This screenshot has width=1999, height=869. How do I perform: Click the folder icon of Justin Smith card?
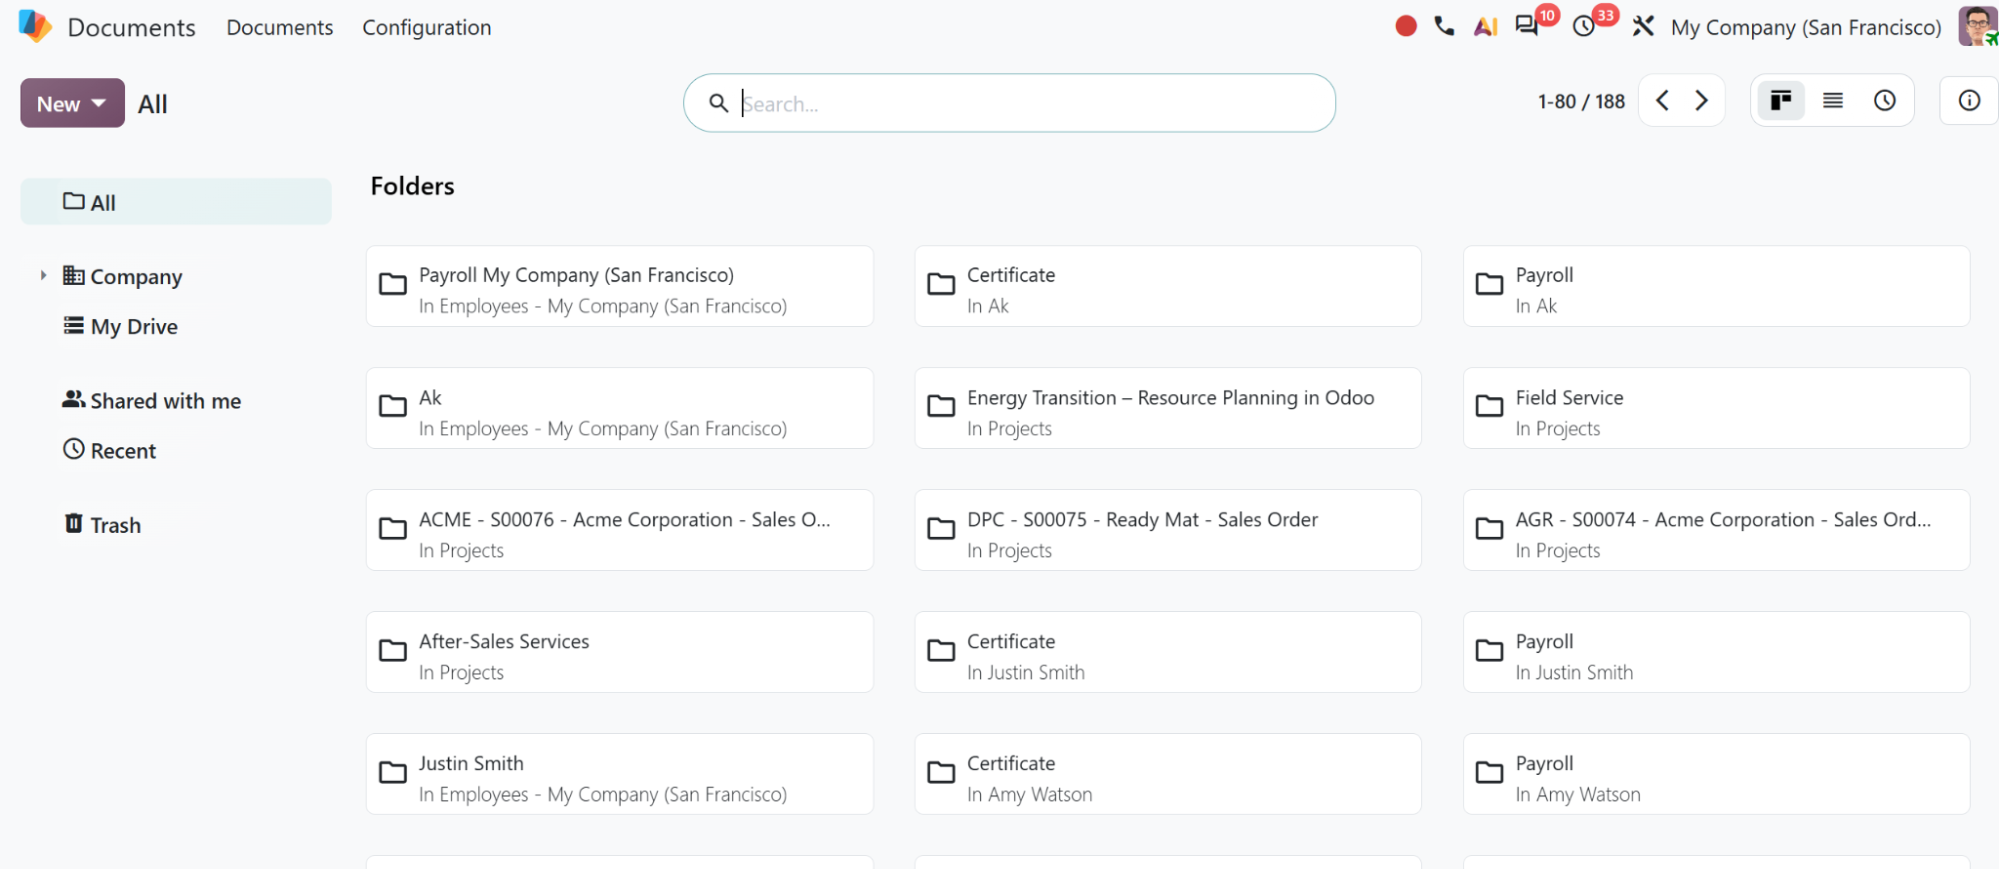(393, 773)
